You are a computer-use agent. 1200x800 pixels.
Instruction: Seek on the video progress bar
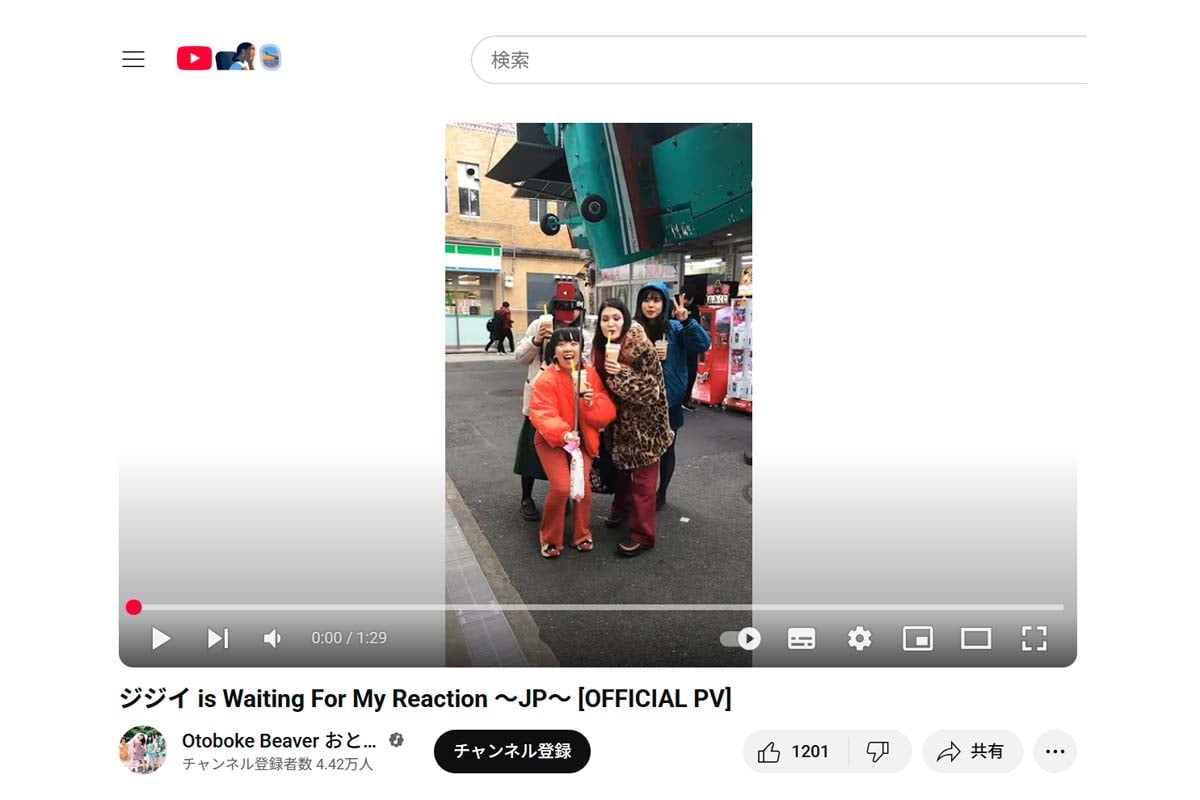coord(598,607)
